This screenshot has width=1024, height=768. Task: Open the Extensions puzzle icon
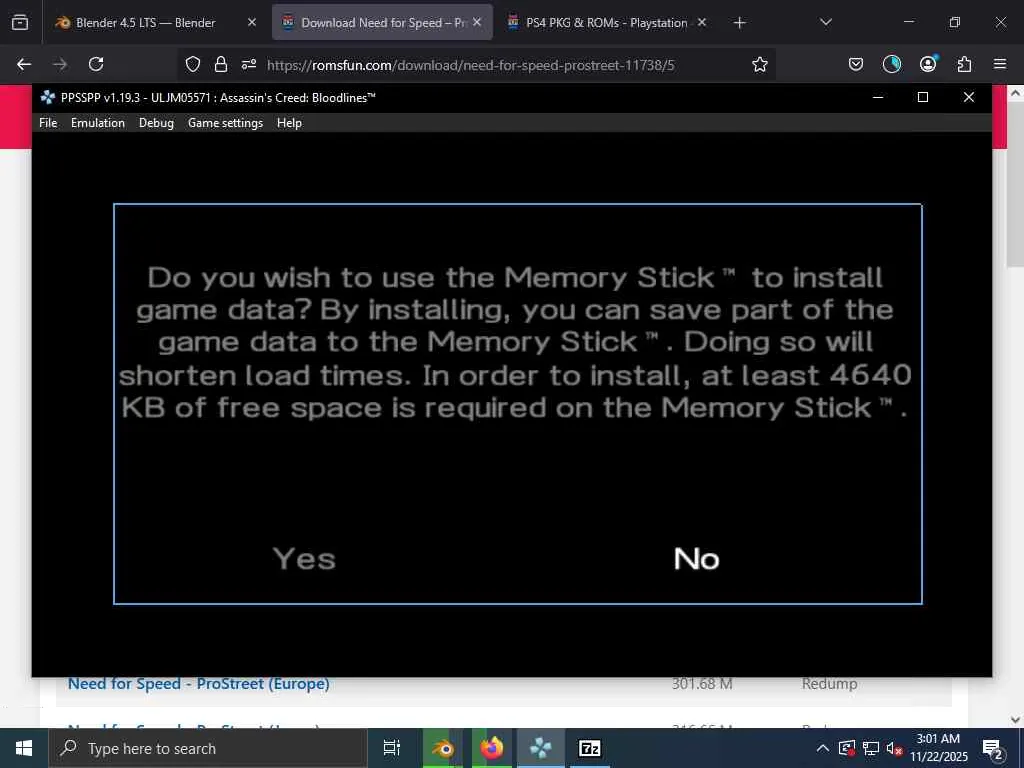point(964,64)
